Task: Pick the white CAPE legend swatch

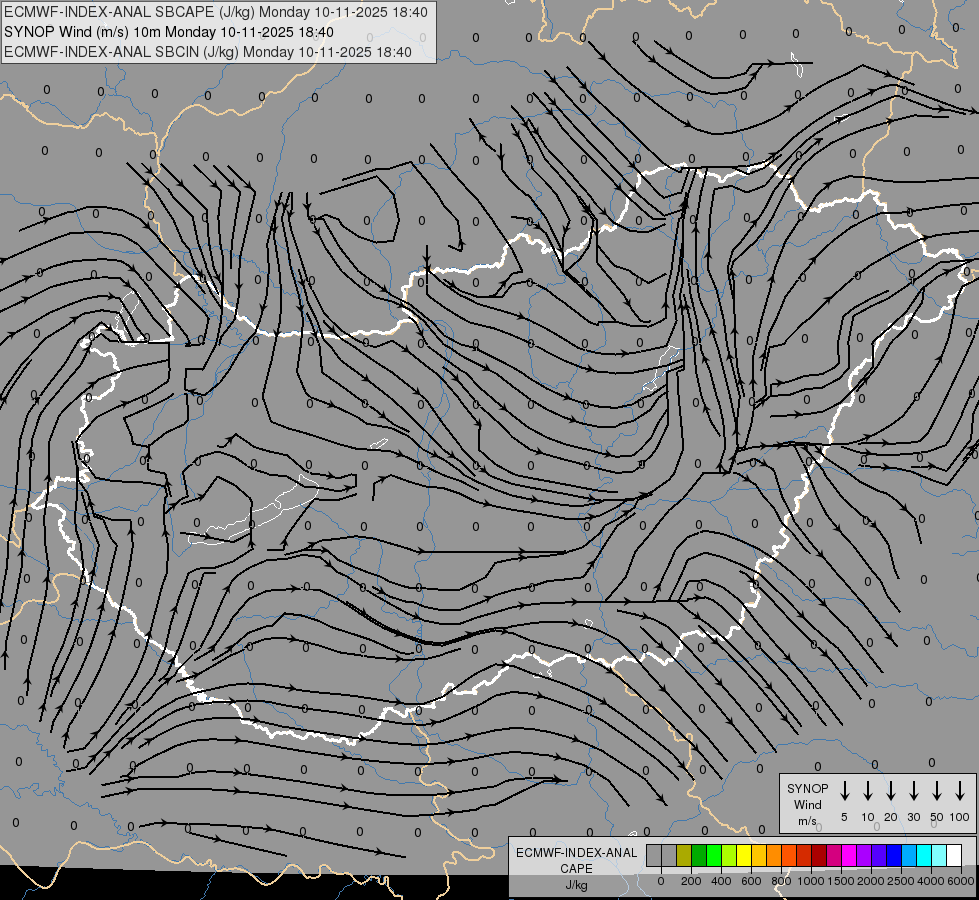Action: pos(955,855)
